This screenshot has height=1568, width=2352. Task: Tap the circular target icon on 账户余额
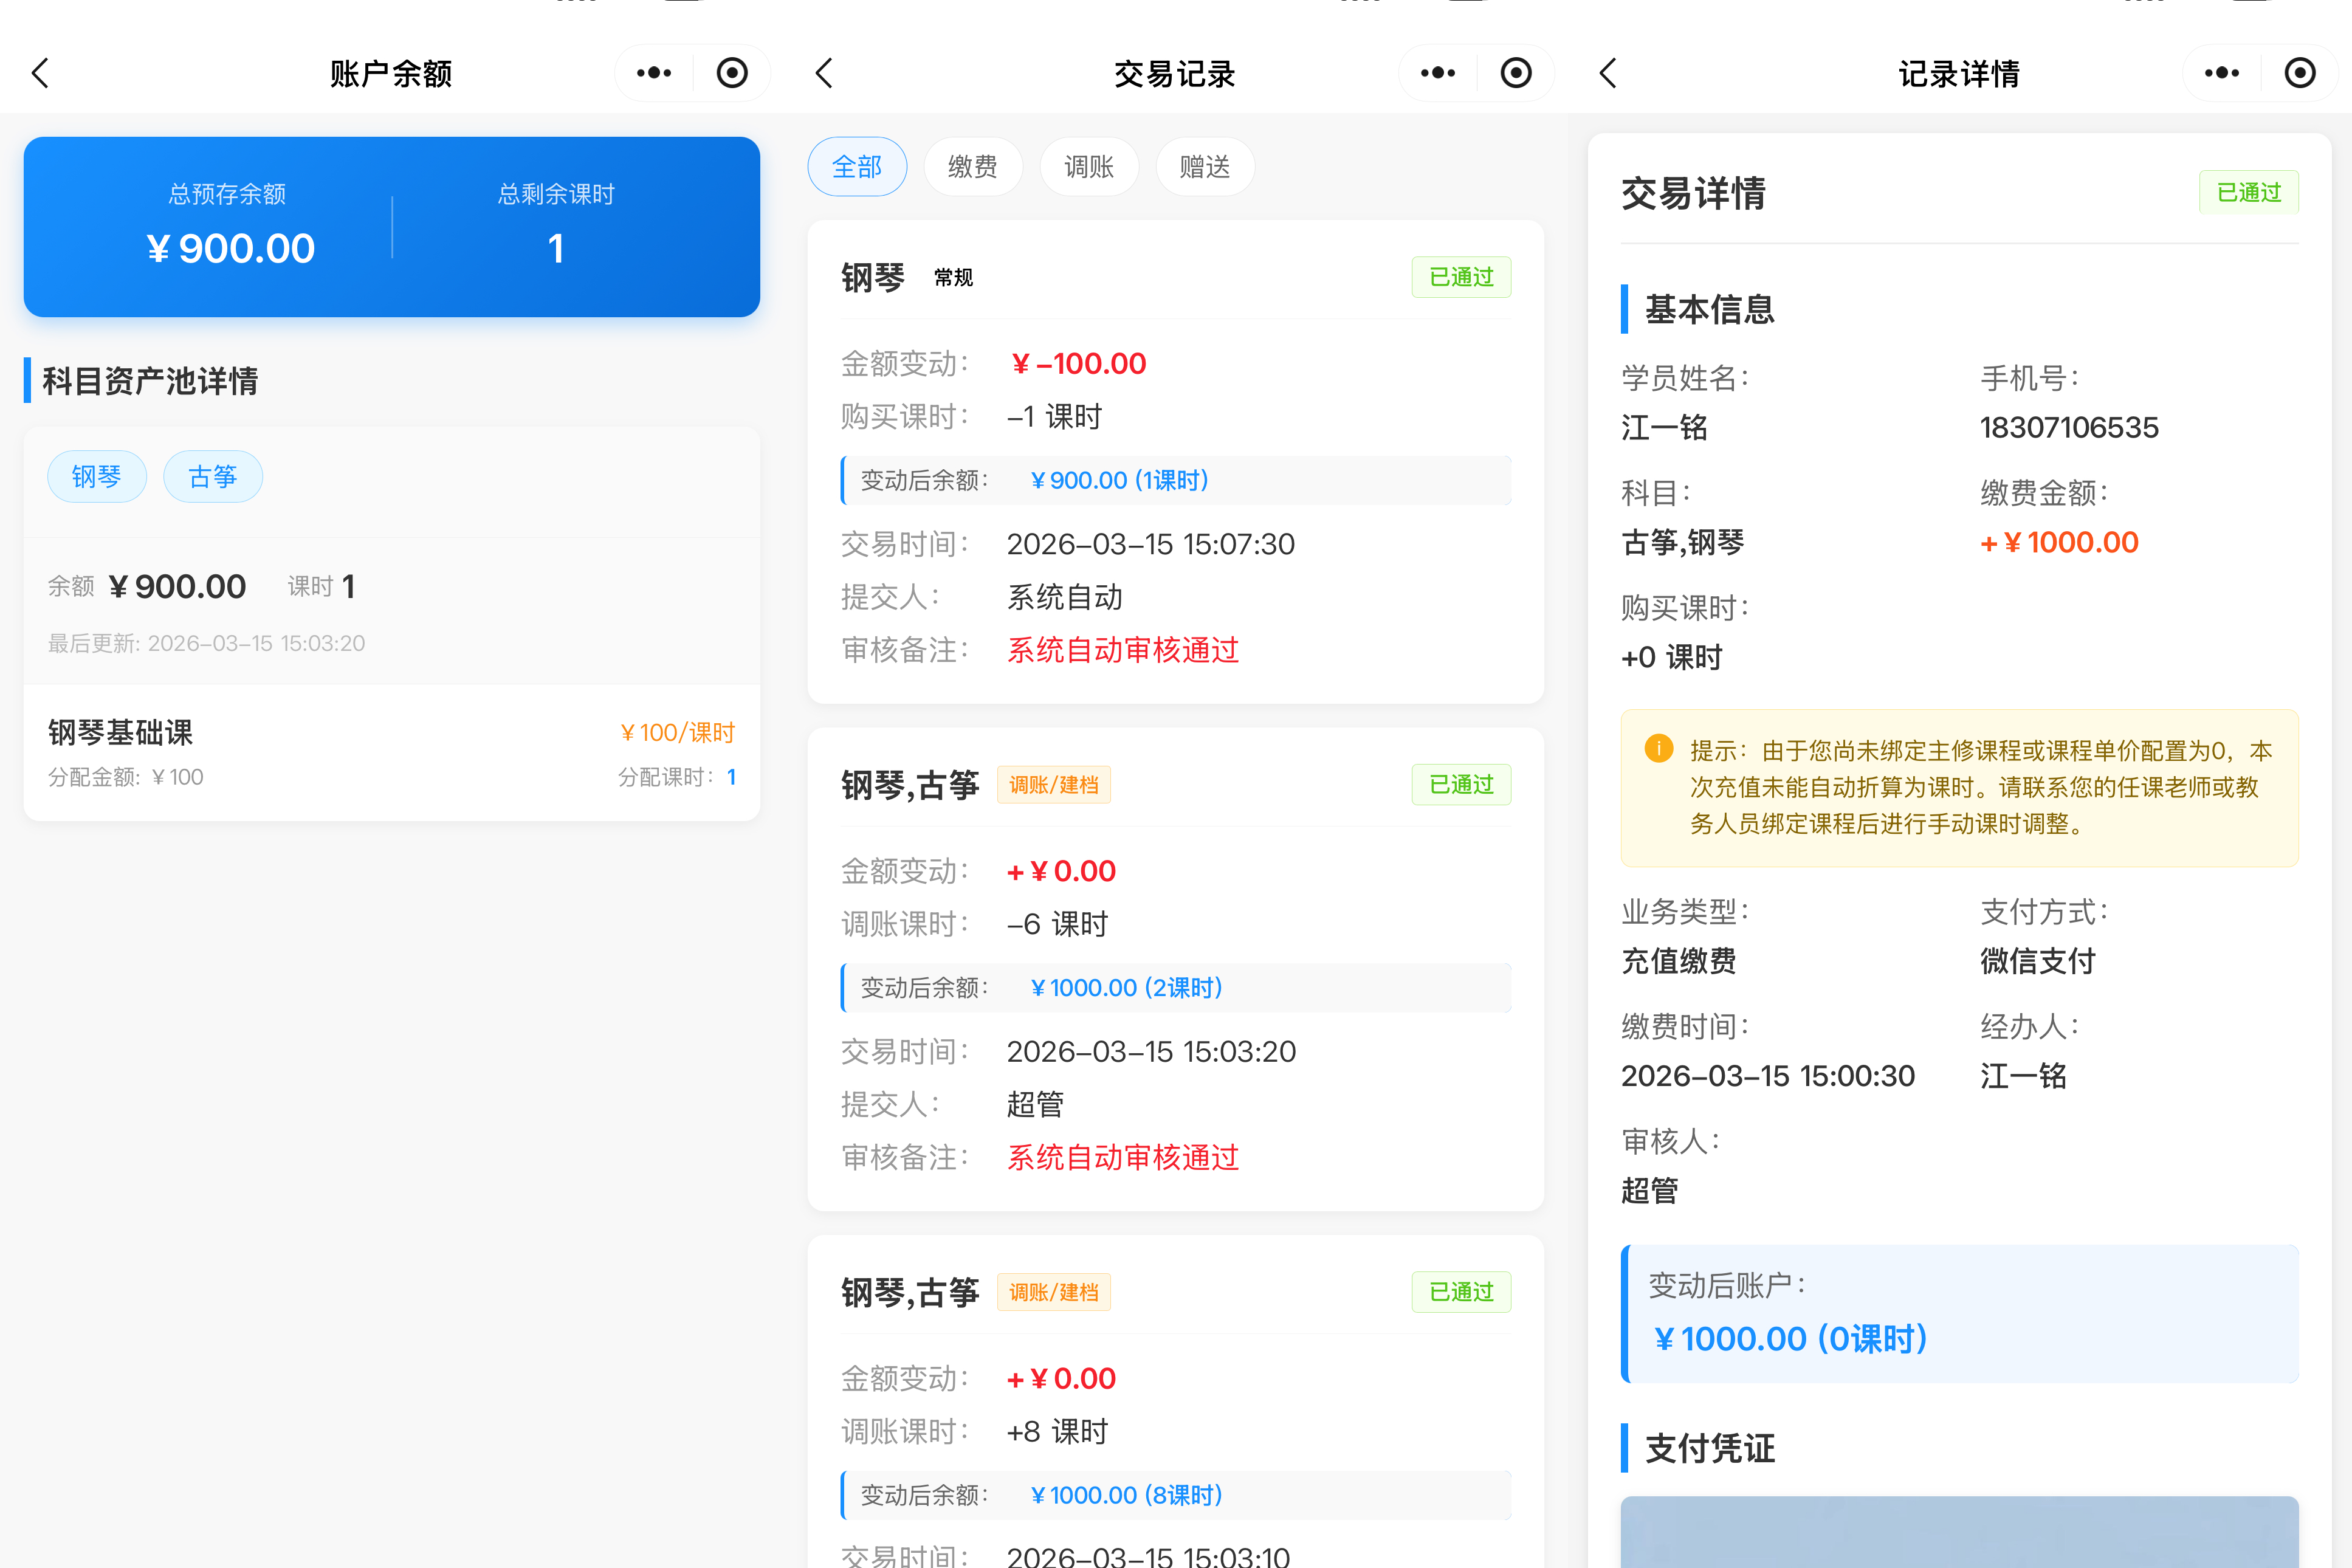(x=732, y=73)
